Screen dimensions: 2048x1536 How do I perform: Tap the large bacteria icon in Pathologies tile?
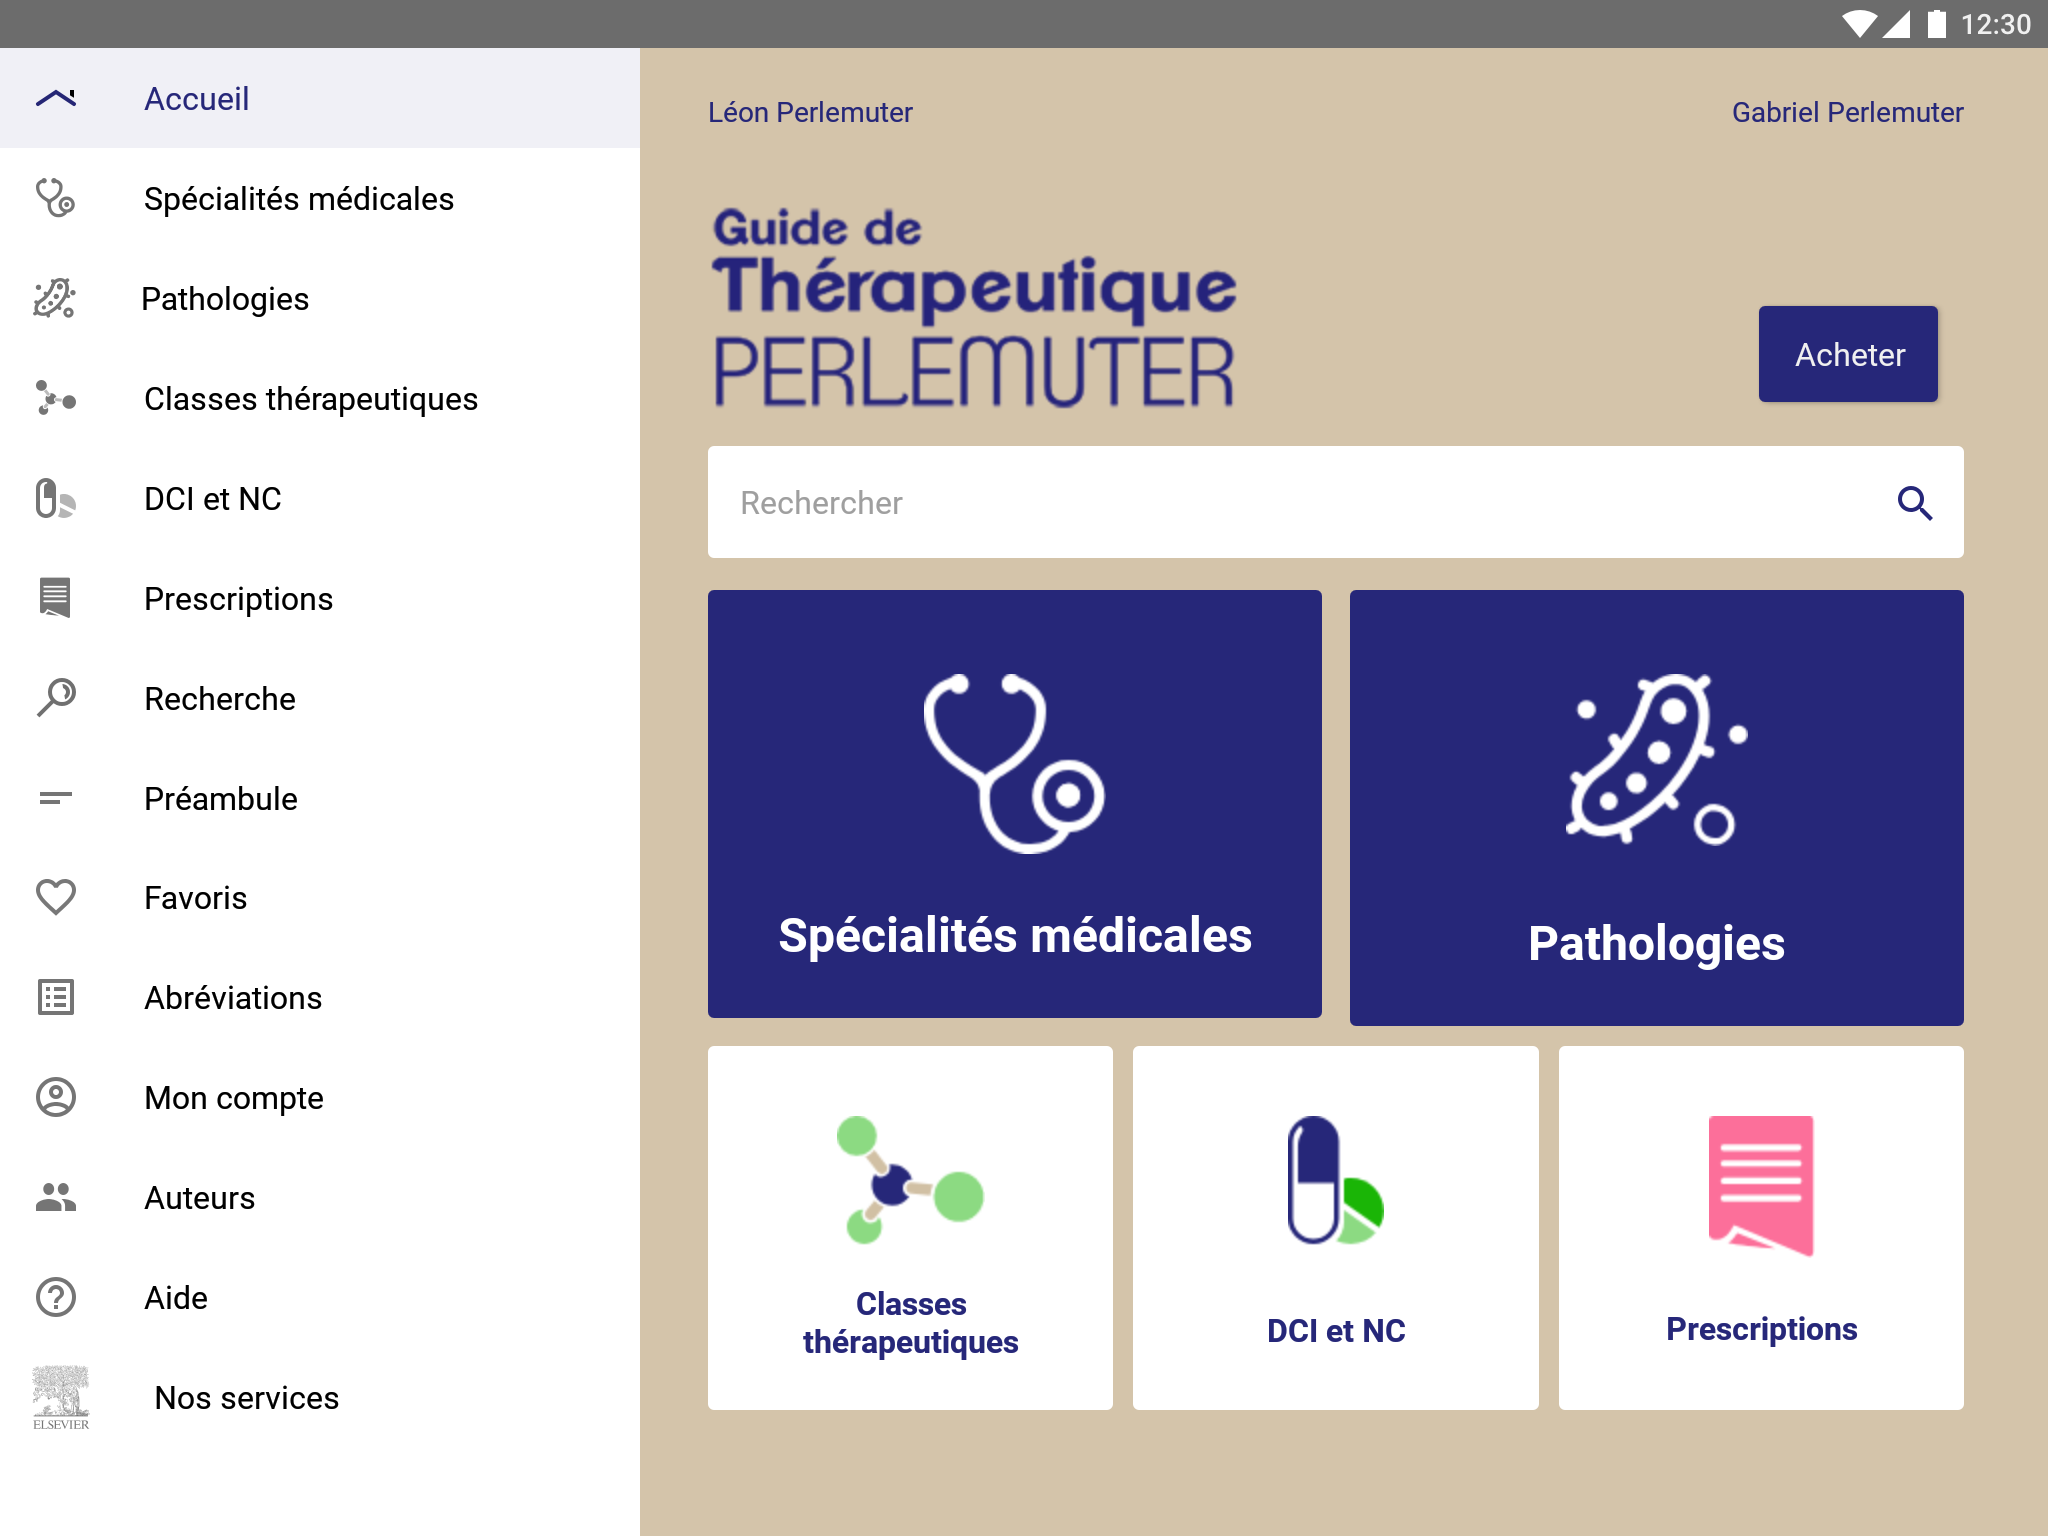[1657, 760]
